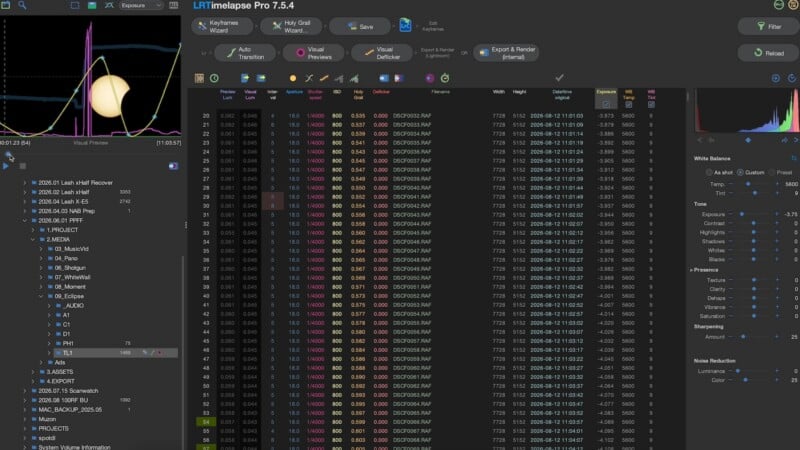Click the Visual Deflicker button
The image size is (800, 450).
[x=382, y=53]
